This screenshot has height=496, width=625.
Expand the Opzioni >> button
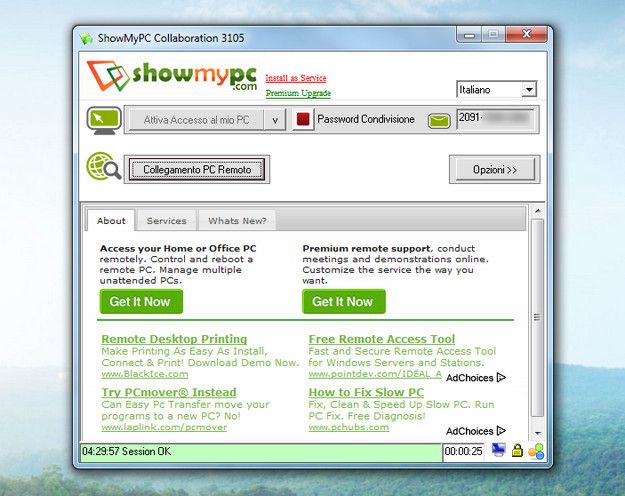pyautogui.click(x=495, y=169)
